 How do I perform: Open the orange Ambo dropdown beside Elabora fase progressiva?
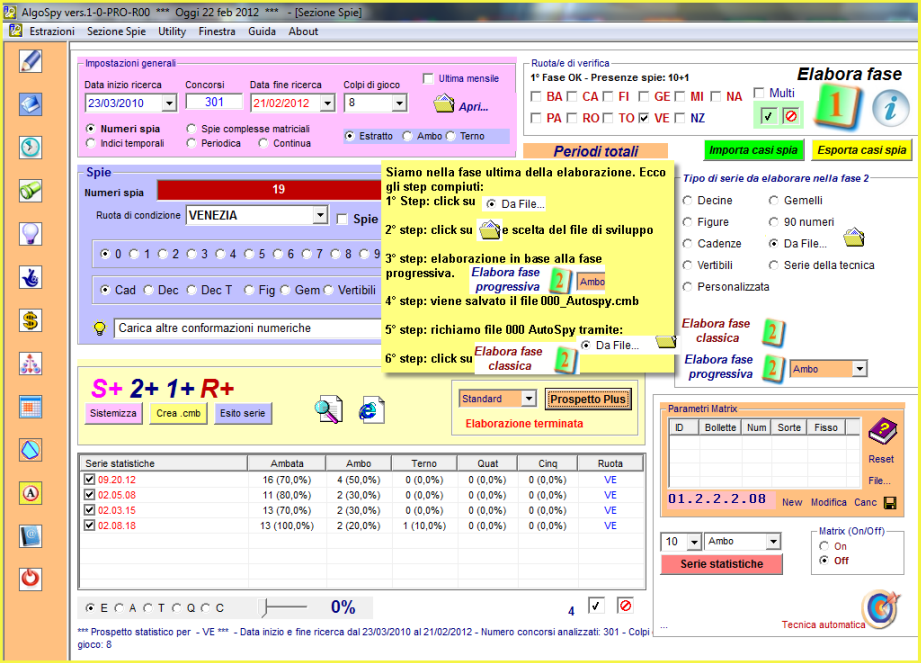[x=860, y=369]
